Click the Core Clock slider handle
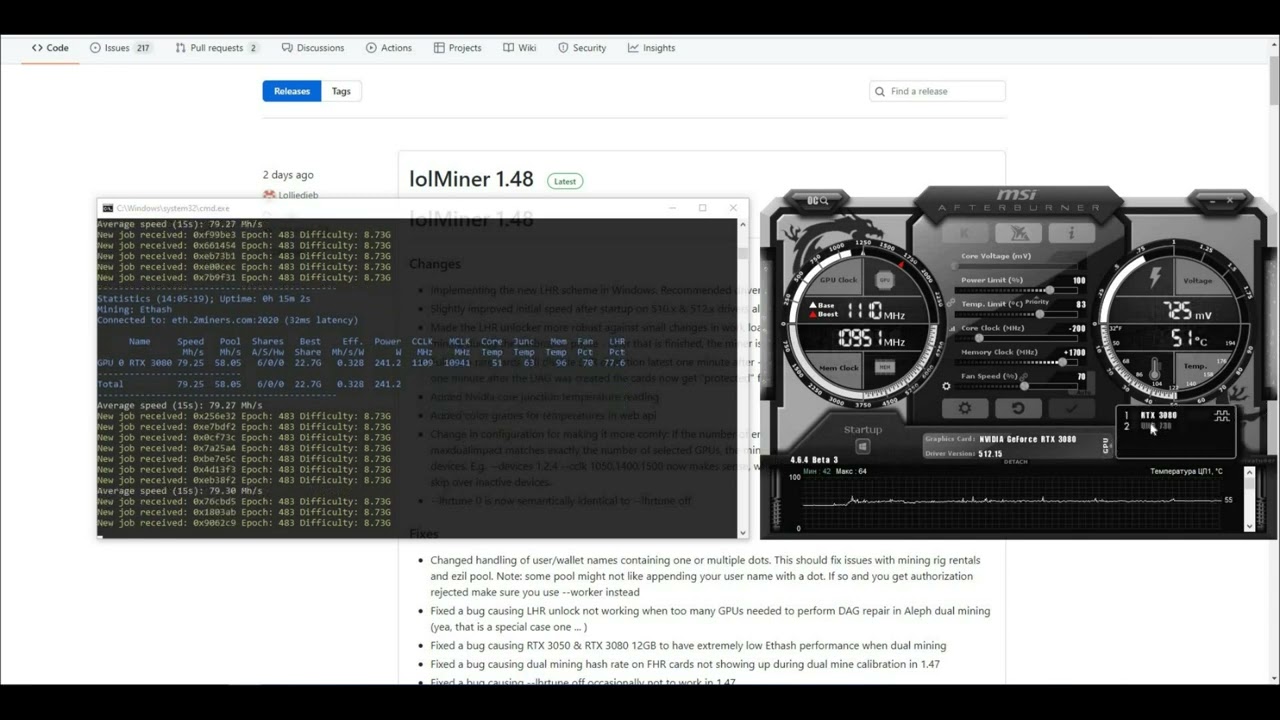 [978, 338]
